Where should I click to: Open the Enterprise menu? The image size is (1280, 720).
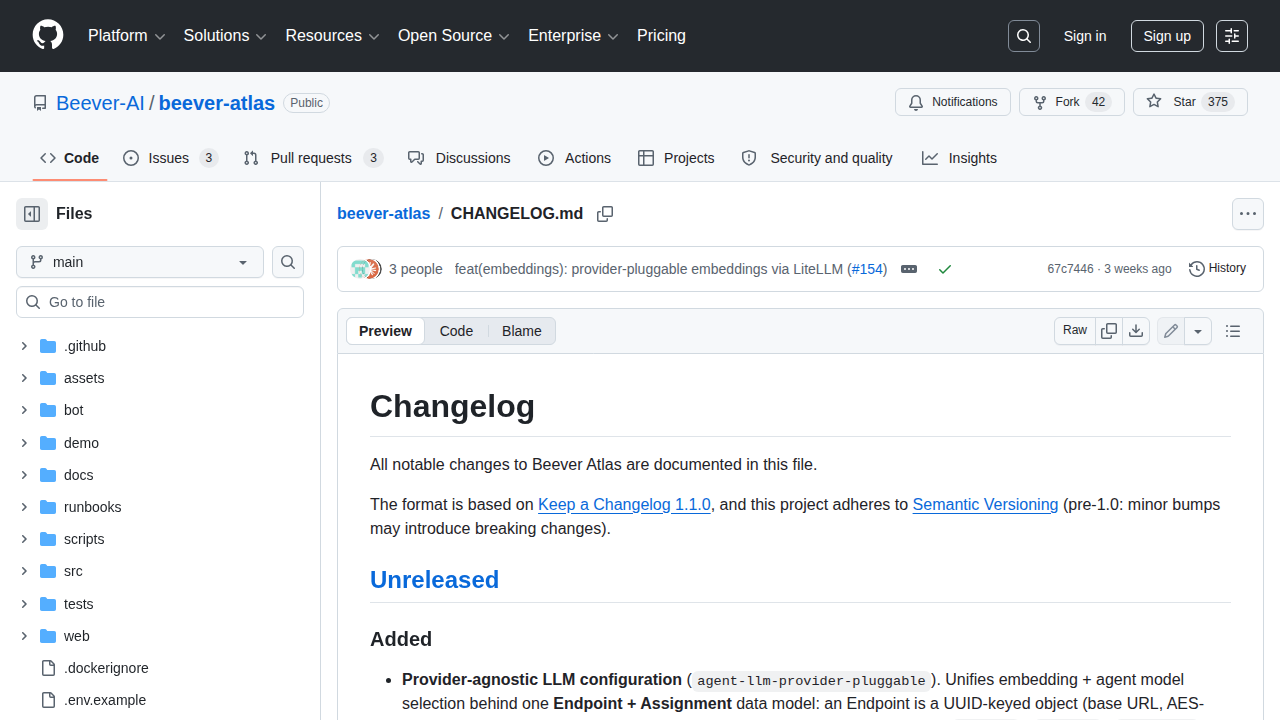click(574, 36)
